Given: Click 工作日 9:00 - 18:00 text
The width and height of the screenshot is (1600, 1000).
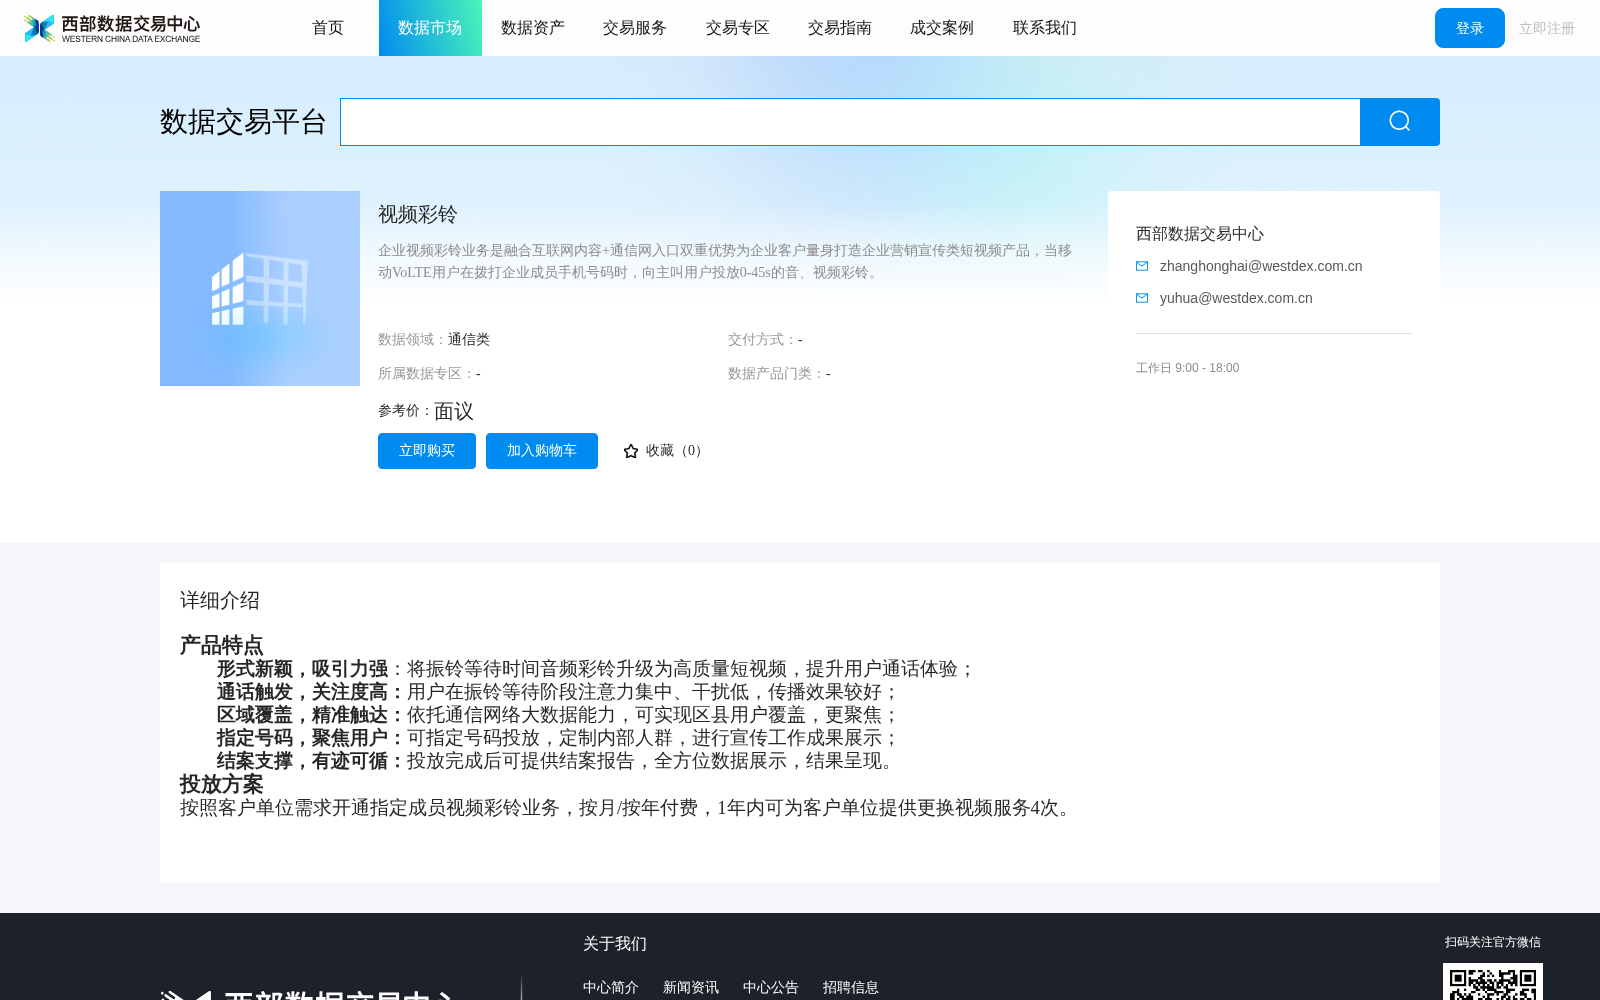Looking at the screenshot, I should pos(1188,368).
